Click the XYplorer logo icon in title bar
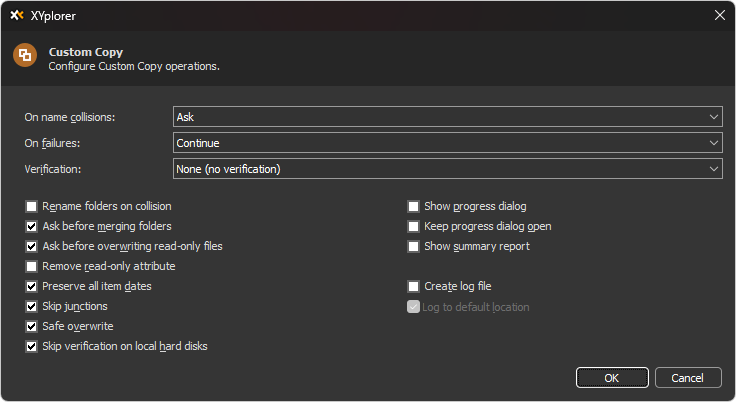 click(x=16, y=15)
